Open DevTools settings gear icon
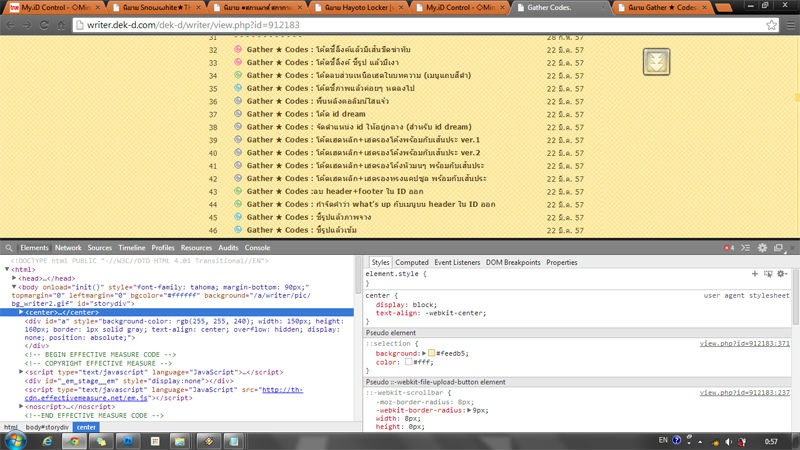This screenshot has width=800, height=450. [x=762, y=248]
